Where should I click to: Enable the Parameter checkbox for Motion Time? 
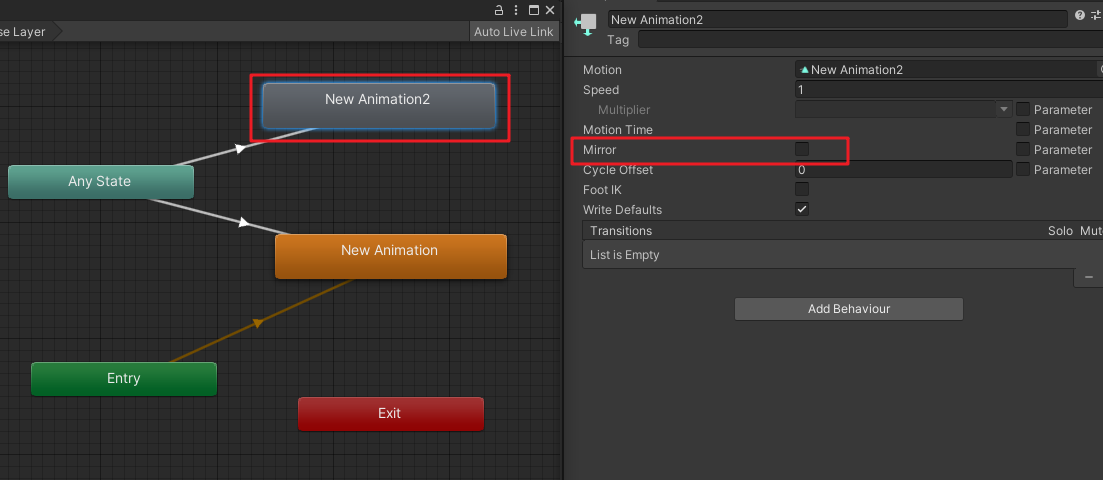click(x=1023, y=129)
